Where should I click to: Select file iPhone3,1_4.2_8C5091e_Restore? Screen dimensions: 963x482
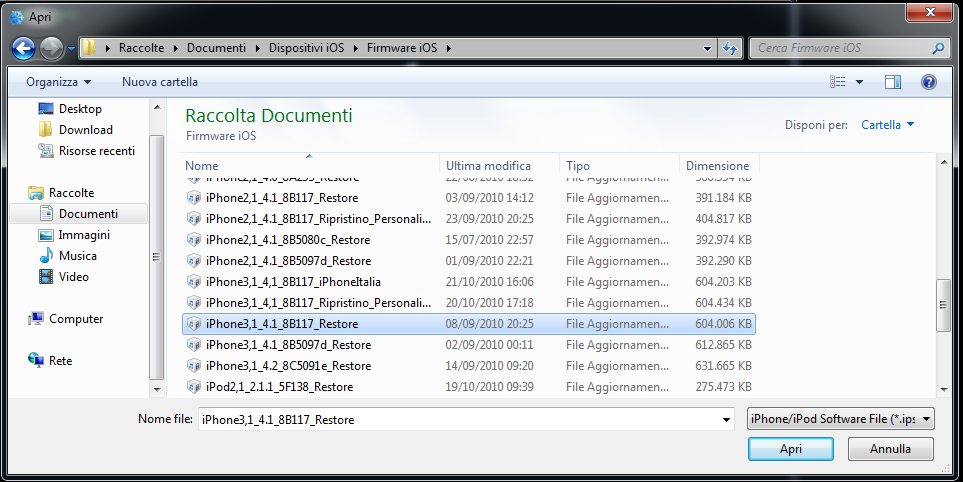469,365
